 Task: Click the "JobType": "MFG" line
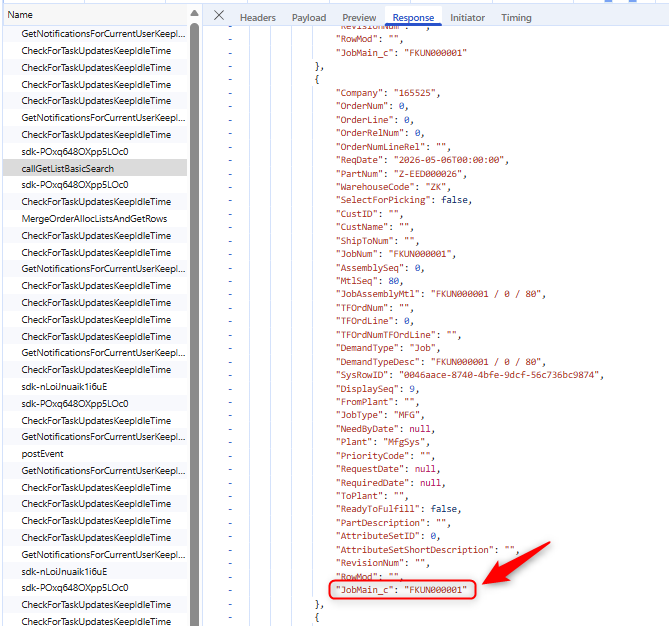pyautogui.click(x=380, y=415)
